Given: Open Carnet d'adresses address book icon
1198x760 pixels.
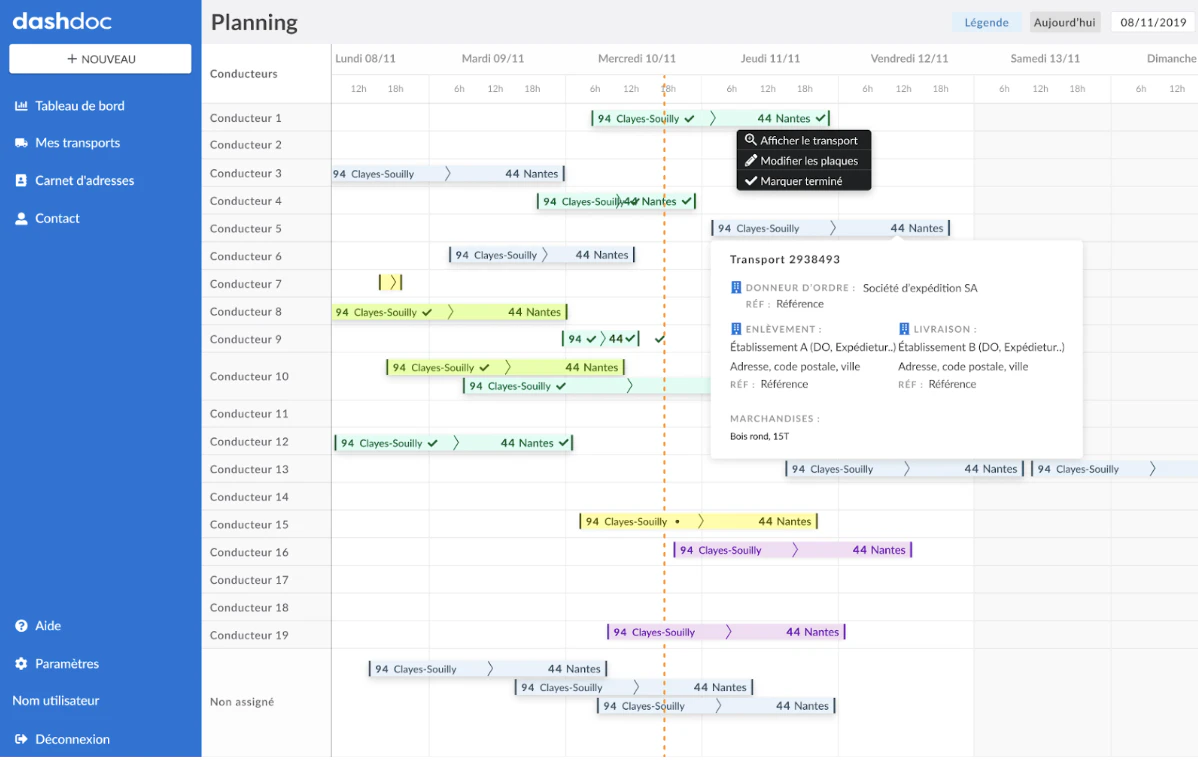Looking at the screenshot, I should point(21,180).
